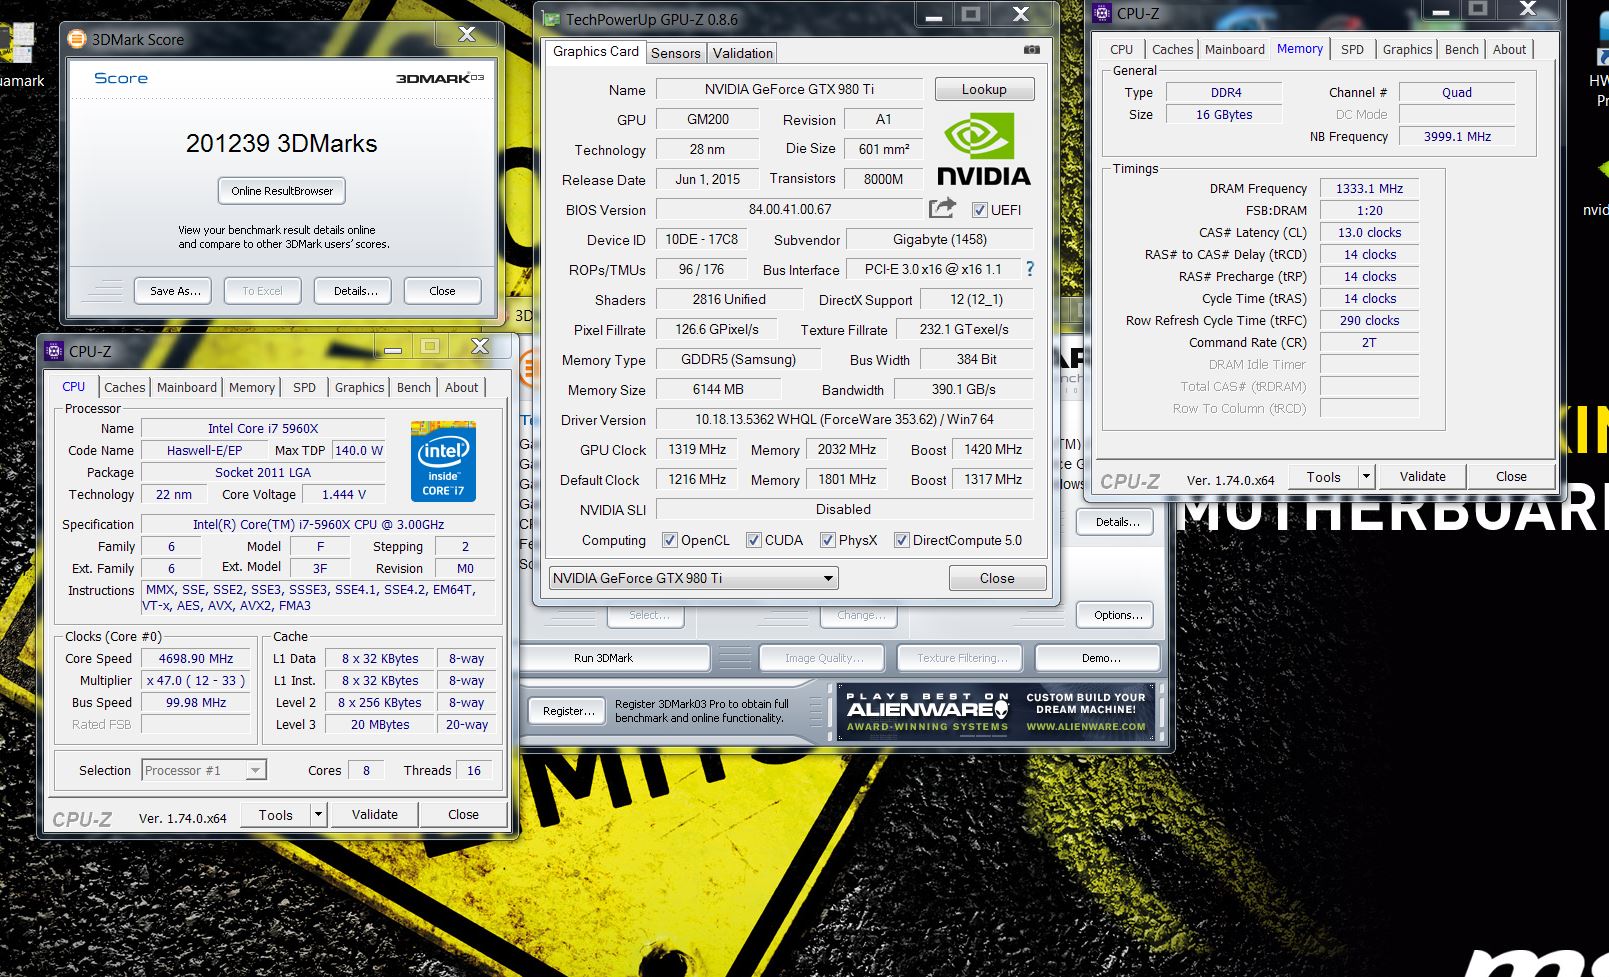Image resolution: width=1609 pixels, height=977 pixels.
Task: Click the CPU-Z memory window title icon
Action: (1102, 13)
